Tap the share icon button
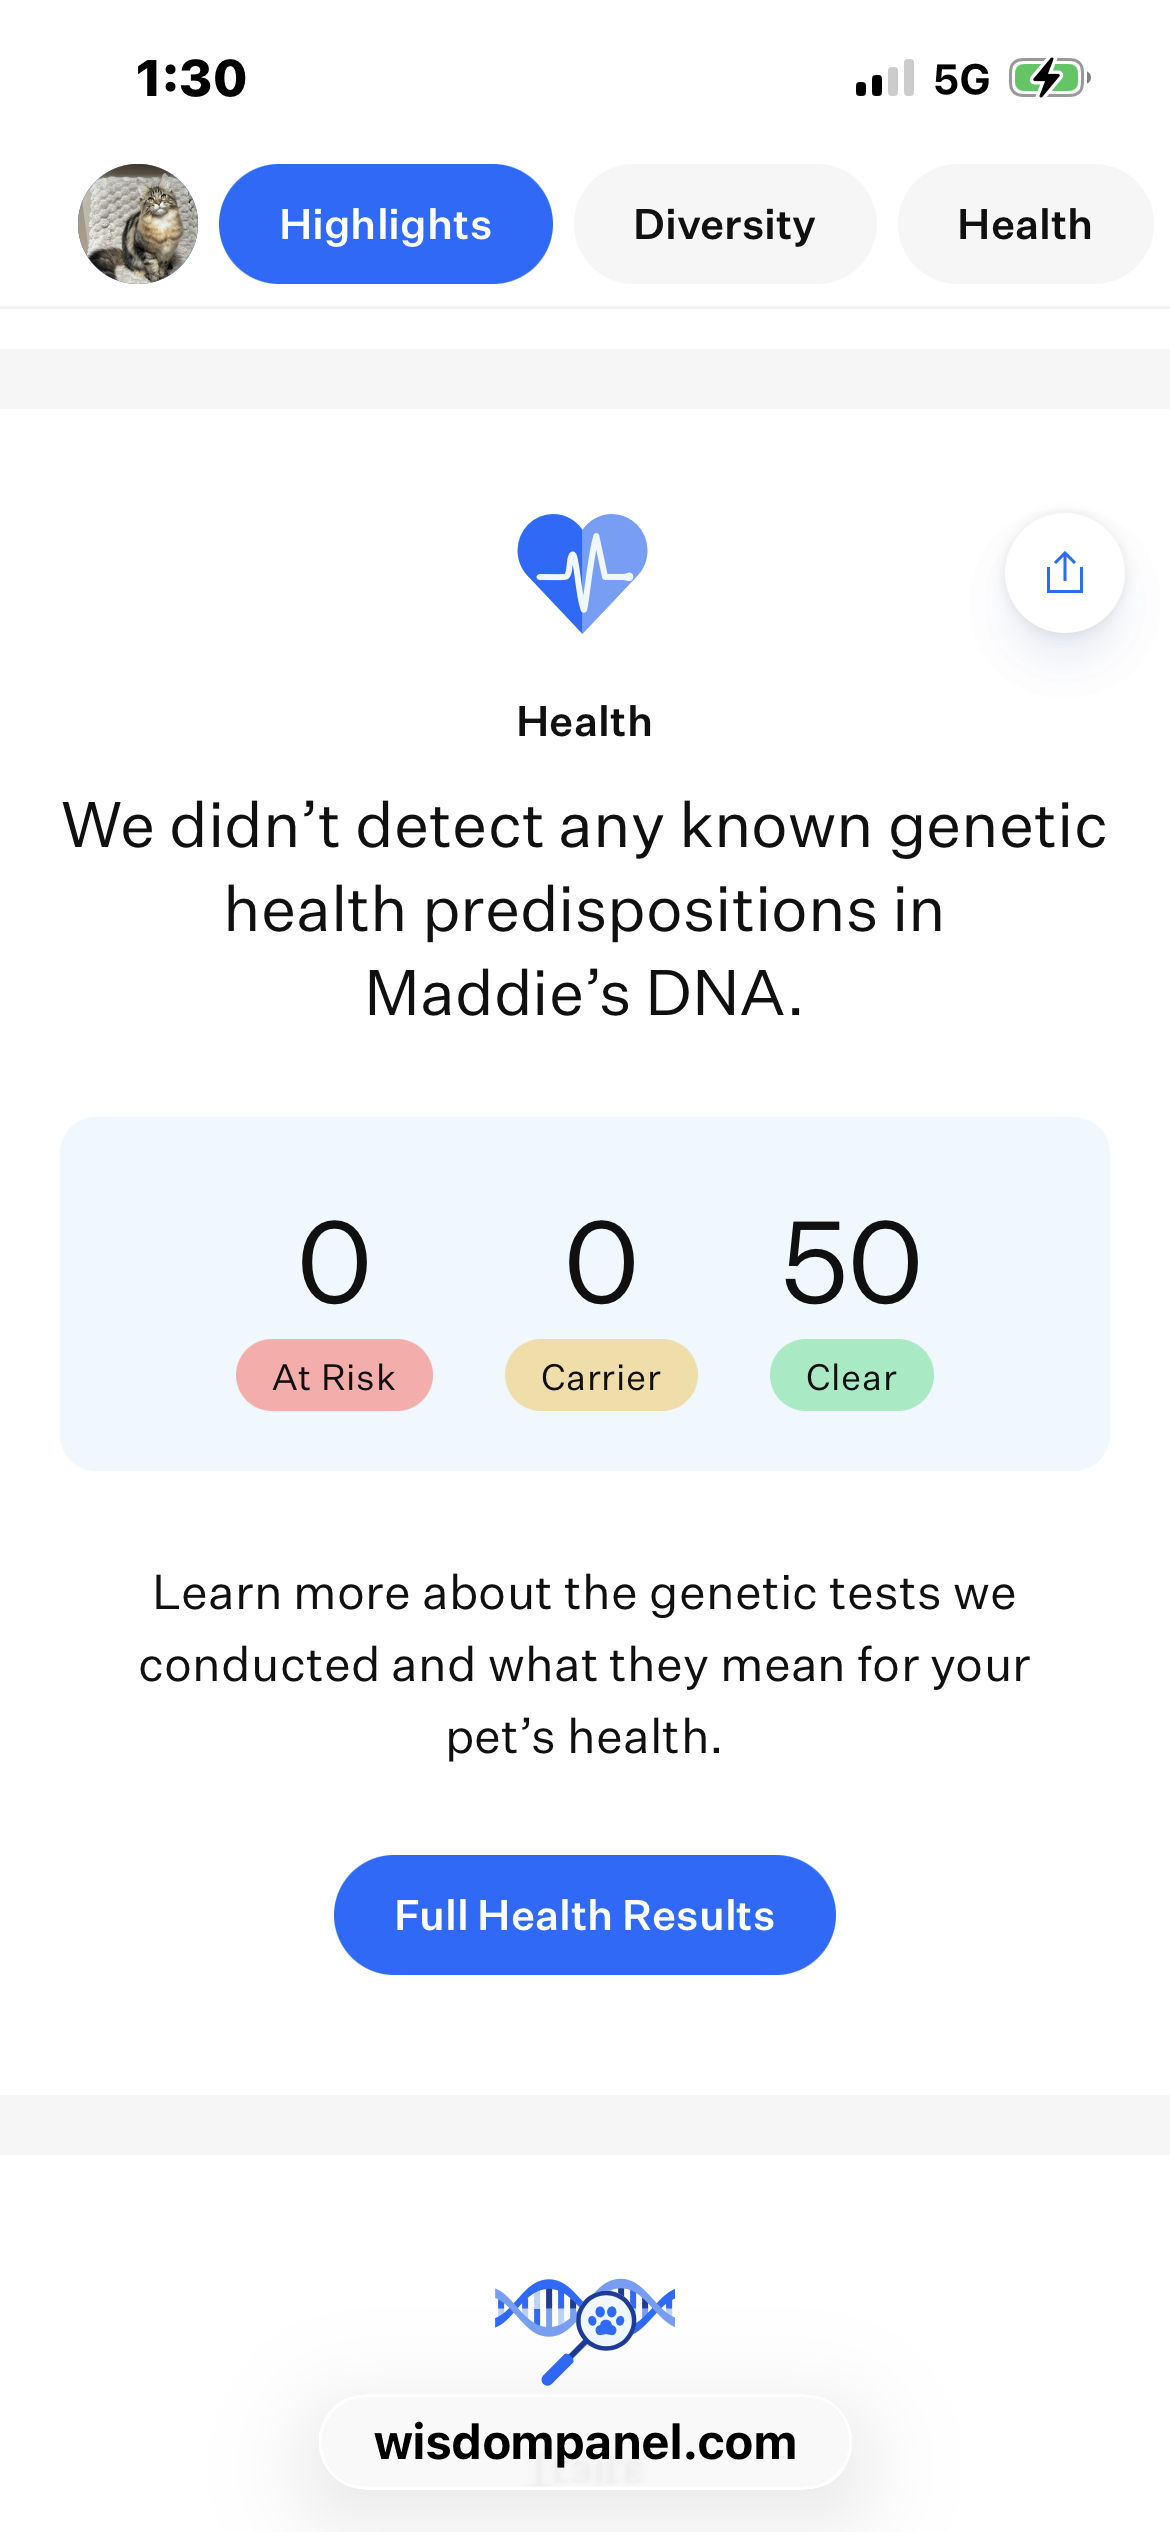Viewport: 1170px width, 2532px height. point(1064,573)
